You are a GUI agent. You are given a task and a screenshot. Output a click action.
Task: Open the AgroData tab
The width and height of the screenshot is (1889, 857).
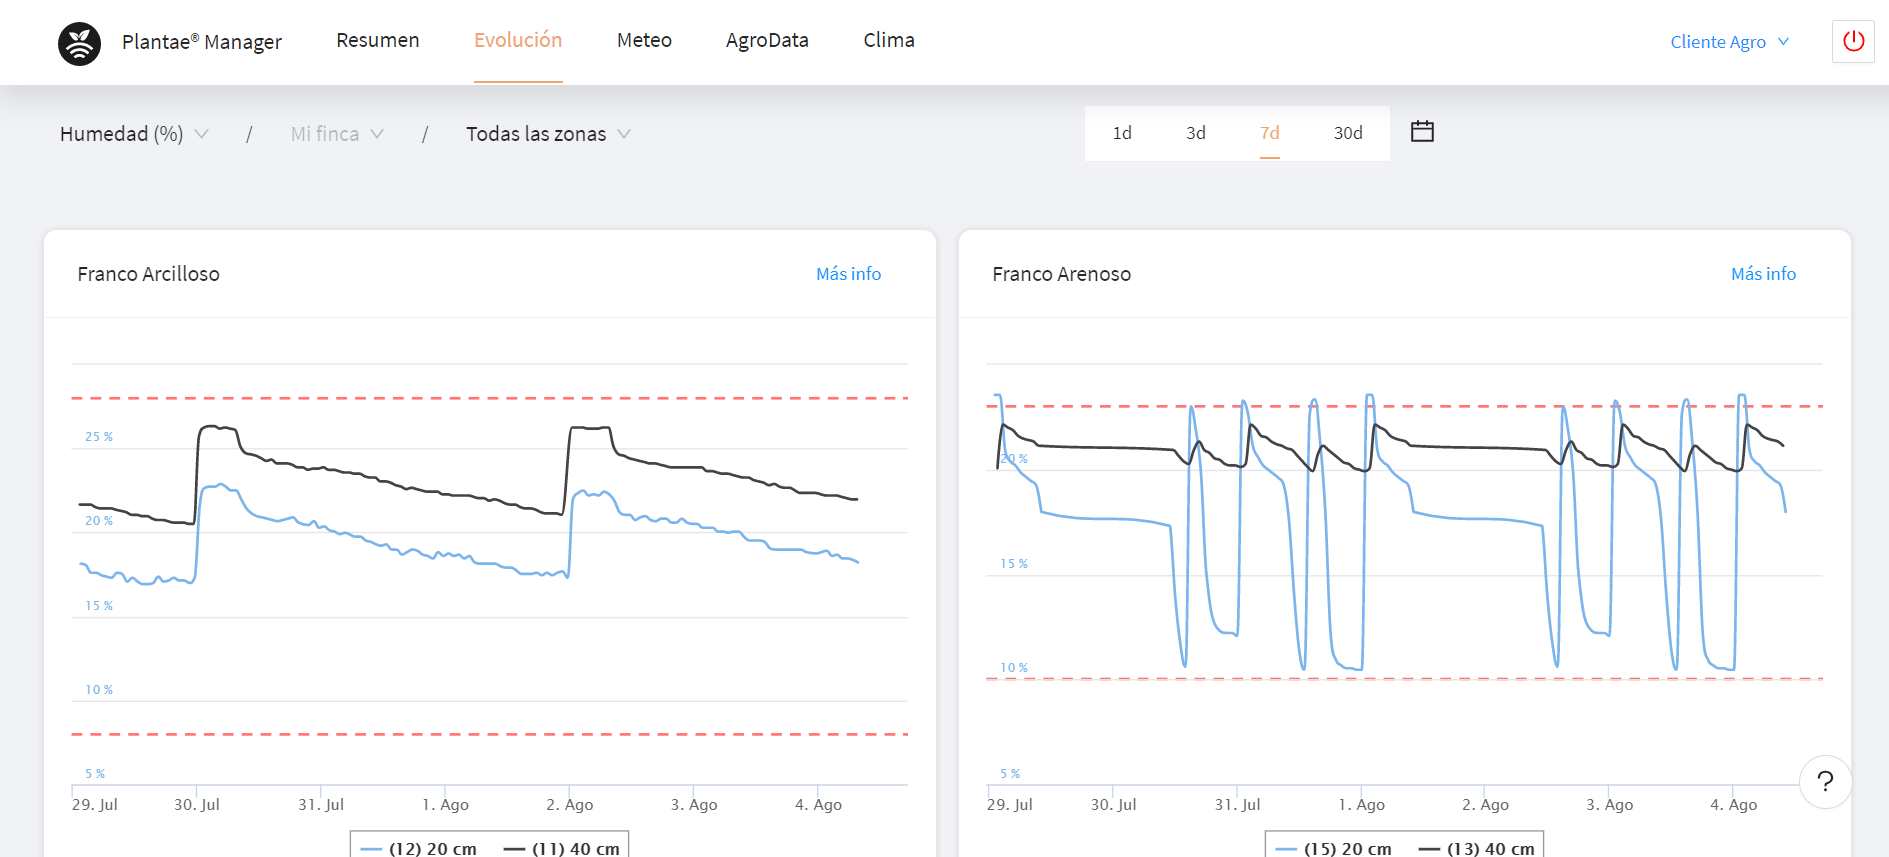point(767,40)
